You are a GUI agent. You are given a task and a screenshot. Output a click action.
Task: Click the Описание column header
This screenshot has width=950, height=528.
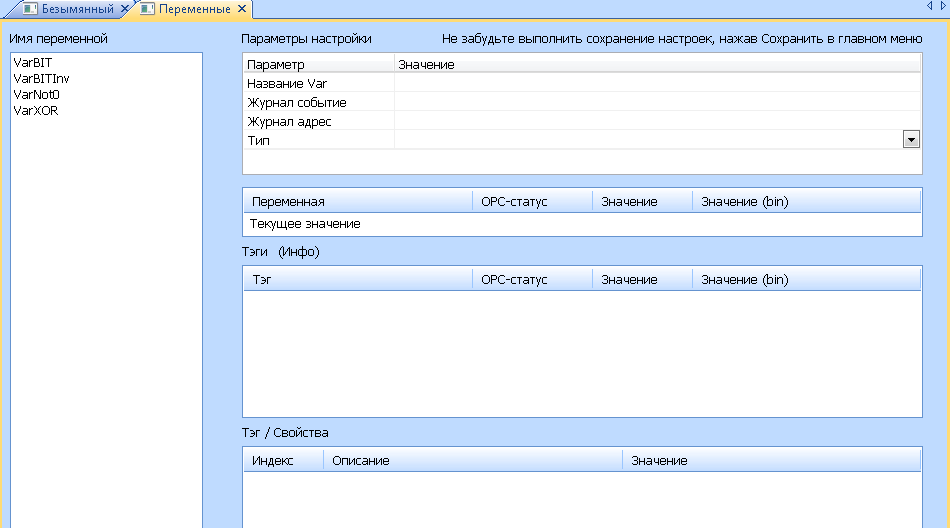pos(472,460)
